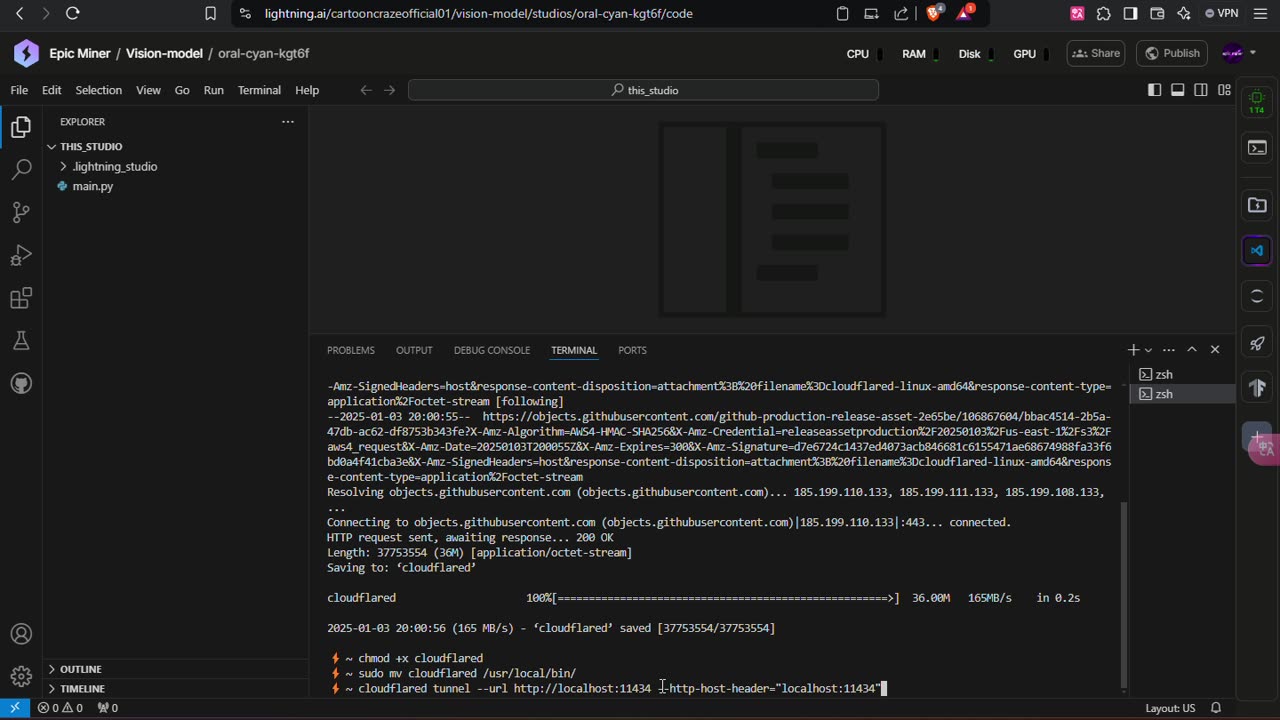Reload the browser page

click(72, 13)
